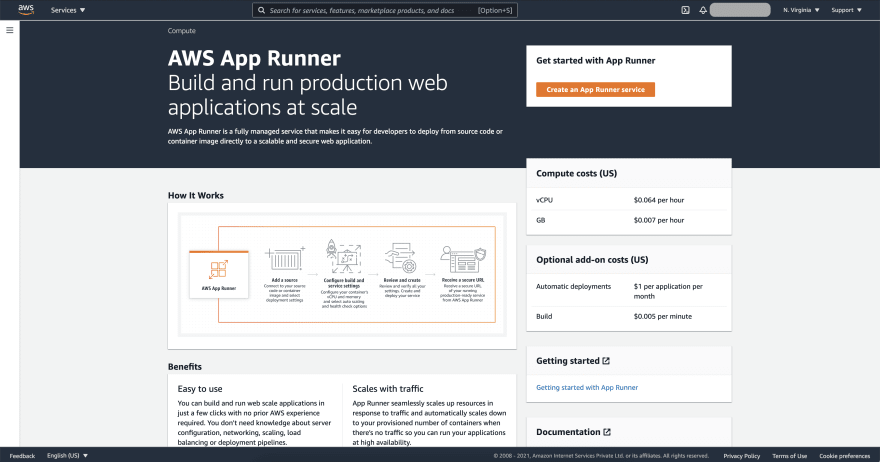
Task: Click the Getting started panel heading
Action: click(x=567, y=361)
